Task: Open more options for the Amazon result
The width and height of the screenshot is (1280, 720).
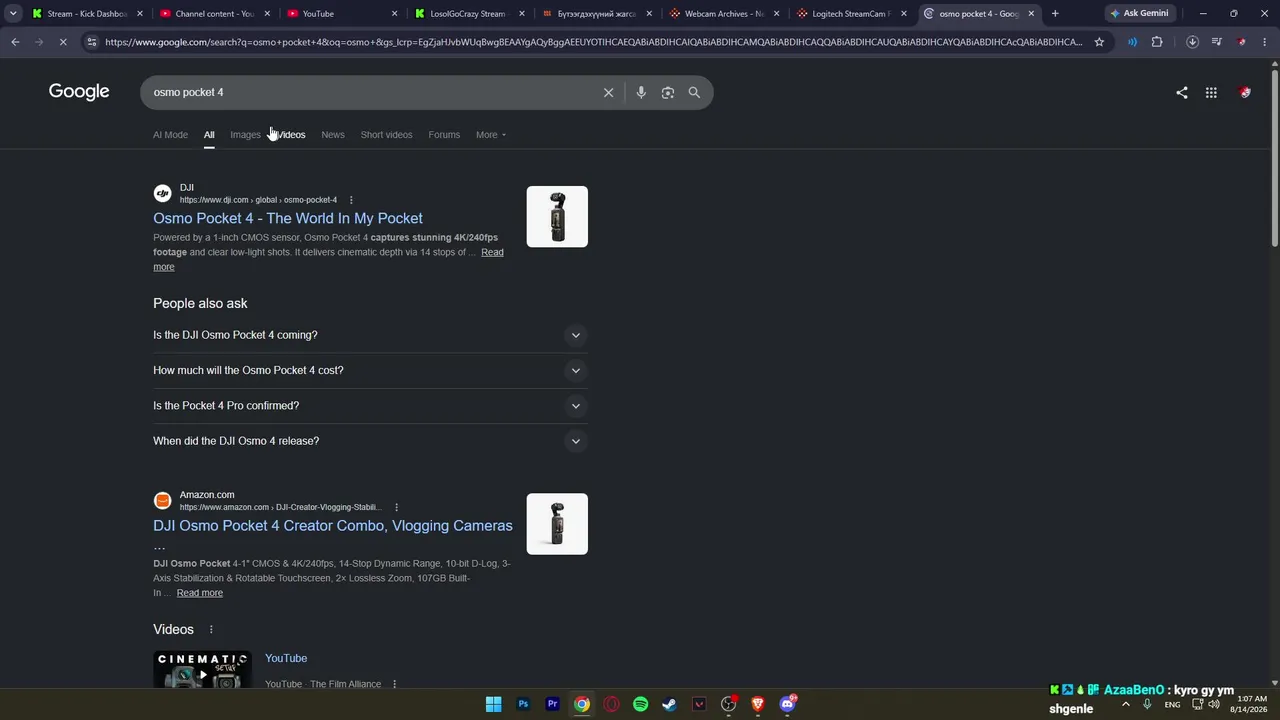Action: pyautogui.click(x=397, y=507)
